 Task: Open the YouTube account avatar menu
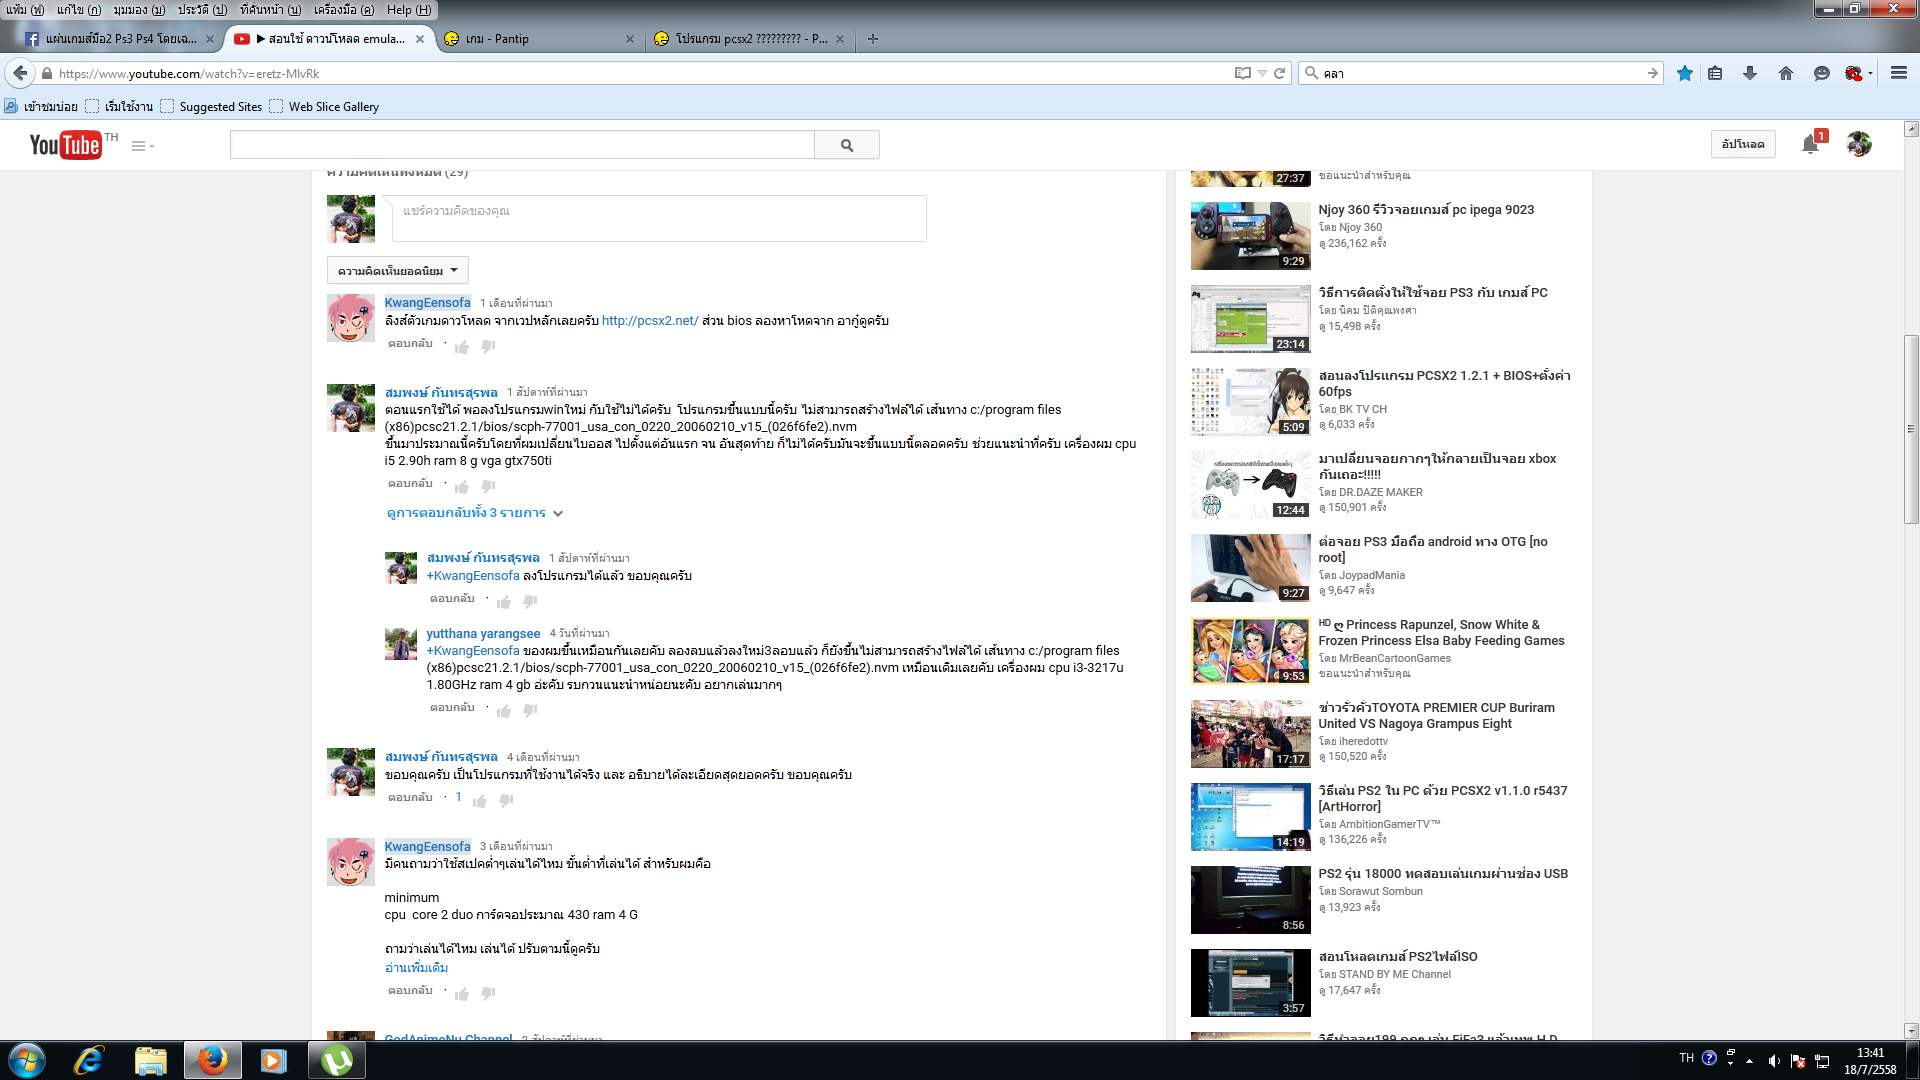pyautogui.click(x=1859, y=145)
